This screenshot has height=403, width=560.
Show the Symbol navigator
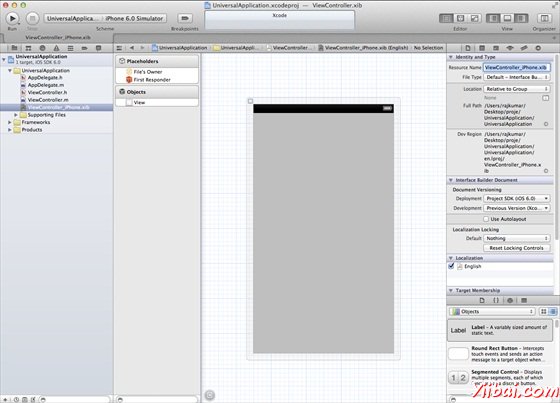[x=28, y=48]
